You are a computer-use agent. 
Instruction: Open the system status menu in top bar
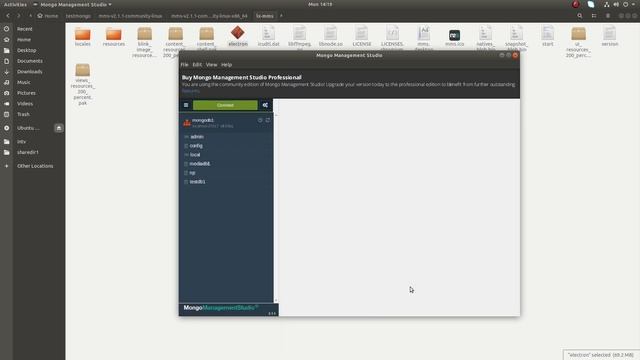click(619, 4)
